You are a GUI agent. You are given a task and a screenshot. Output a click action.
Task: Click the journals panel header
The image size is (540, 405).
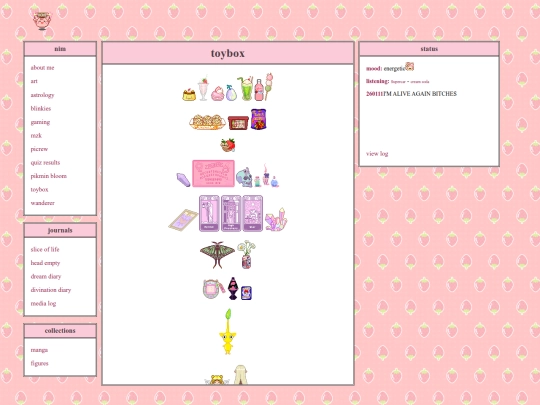60,230
